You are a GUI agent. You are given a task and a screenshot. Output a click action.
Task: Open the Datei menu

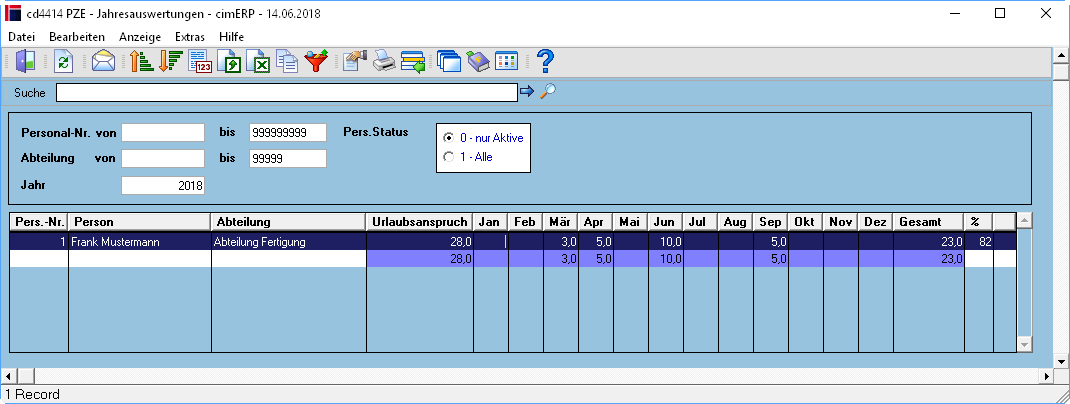21,37
